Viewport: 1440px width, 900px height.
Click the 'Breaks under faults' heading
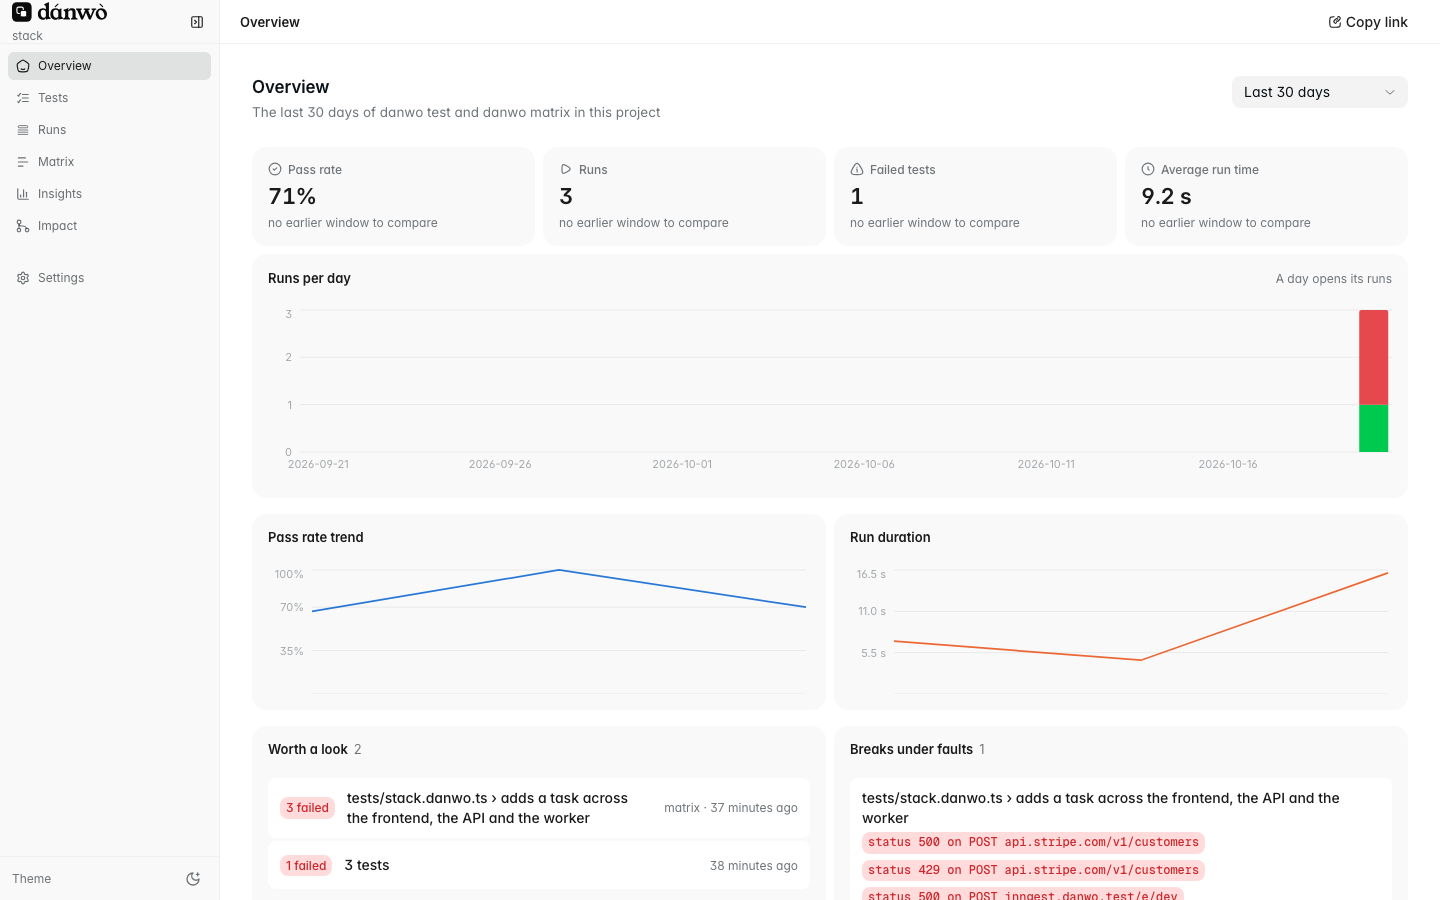click(911, 749)
